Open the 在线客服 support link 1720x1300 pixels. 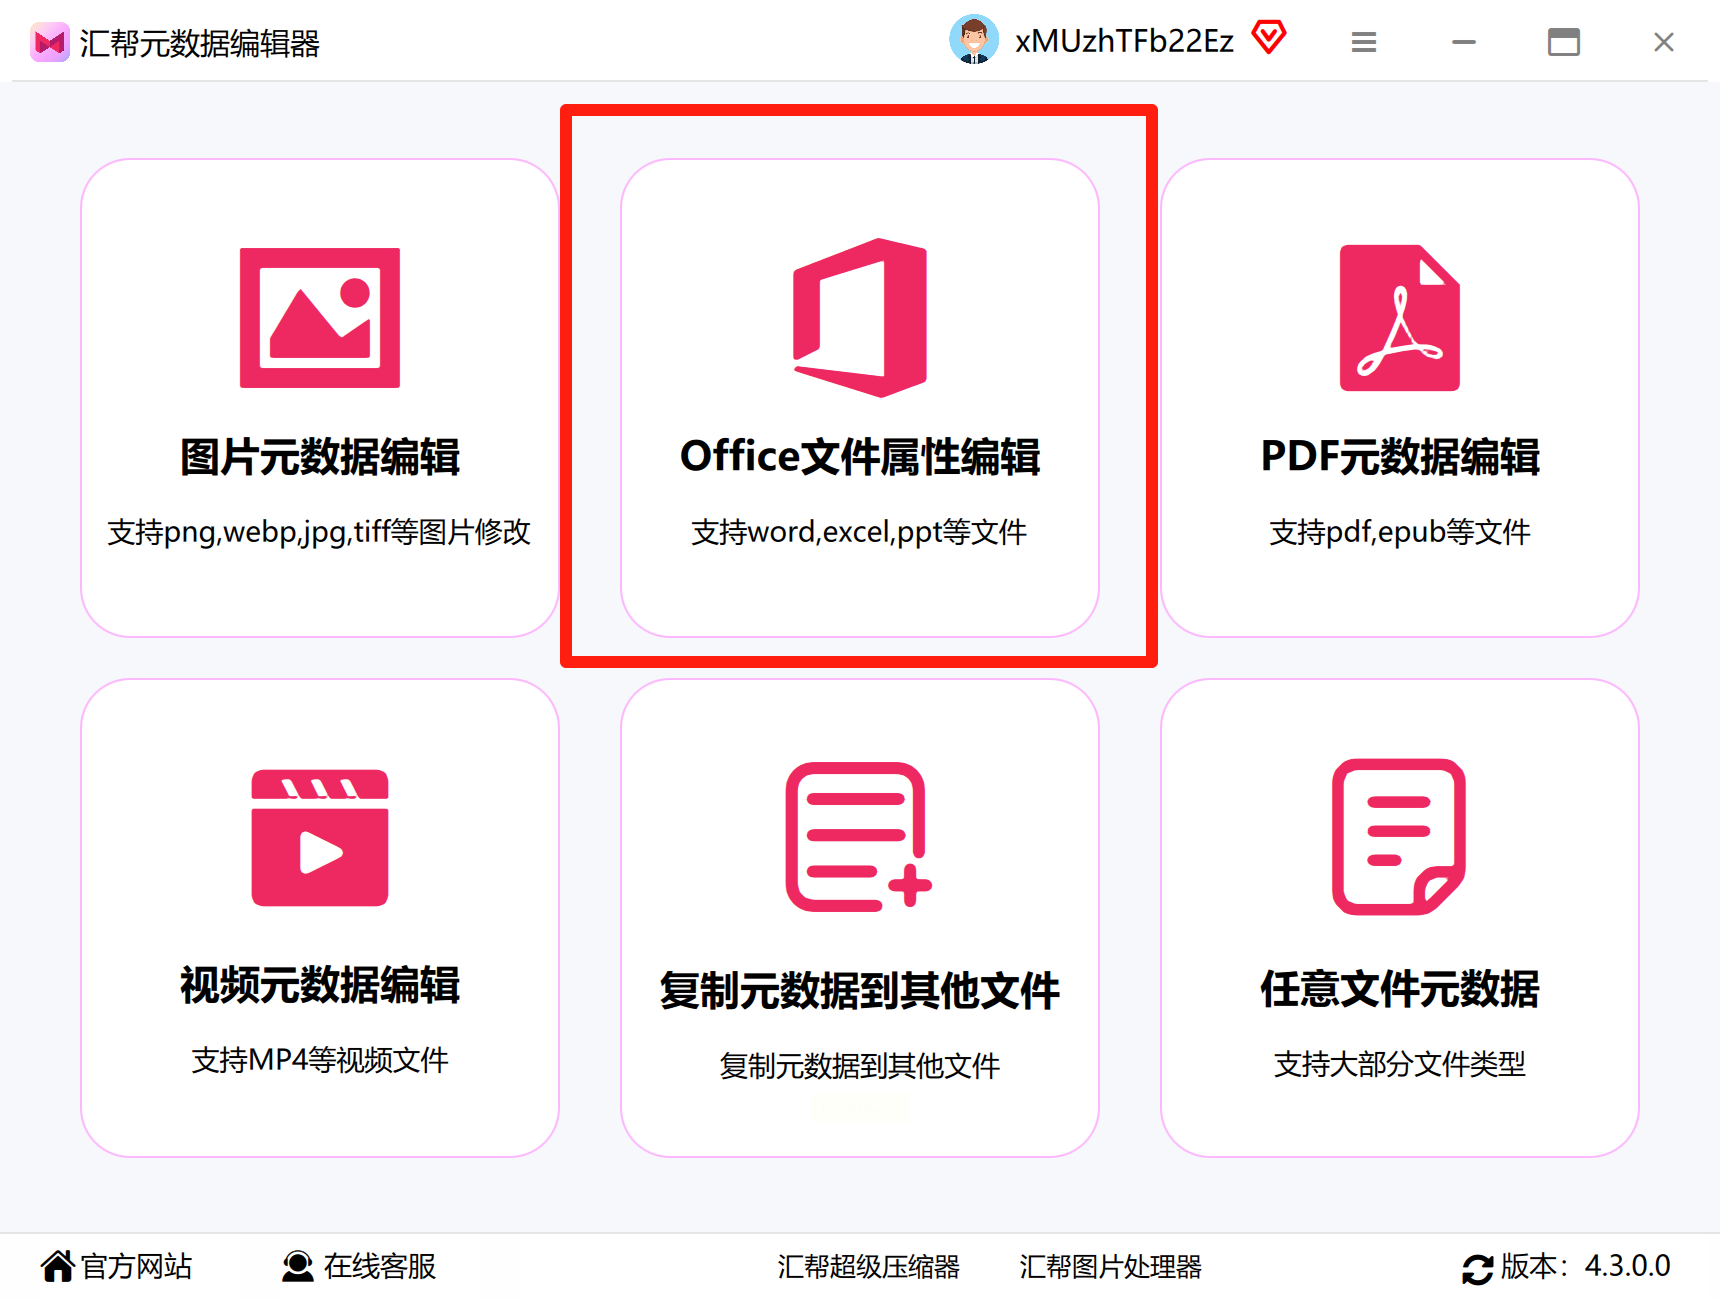click(x=380, y=1266)
